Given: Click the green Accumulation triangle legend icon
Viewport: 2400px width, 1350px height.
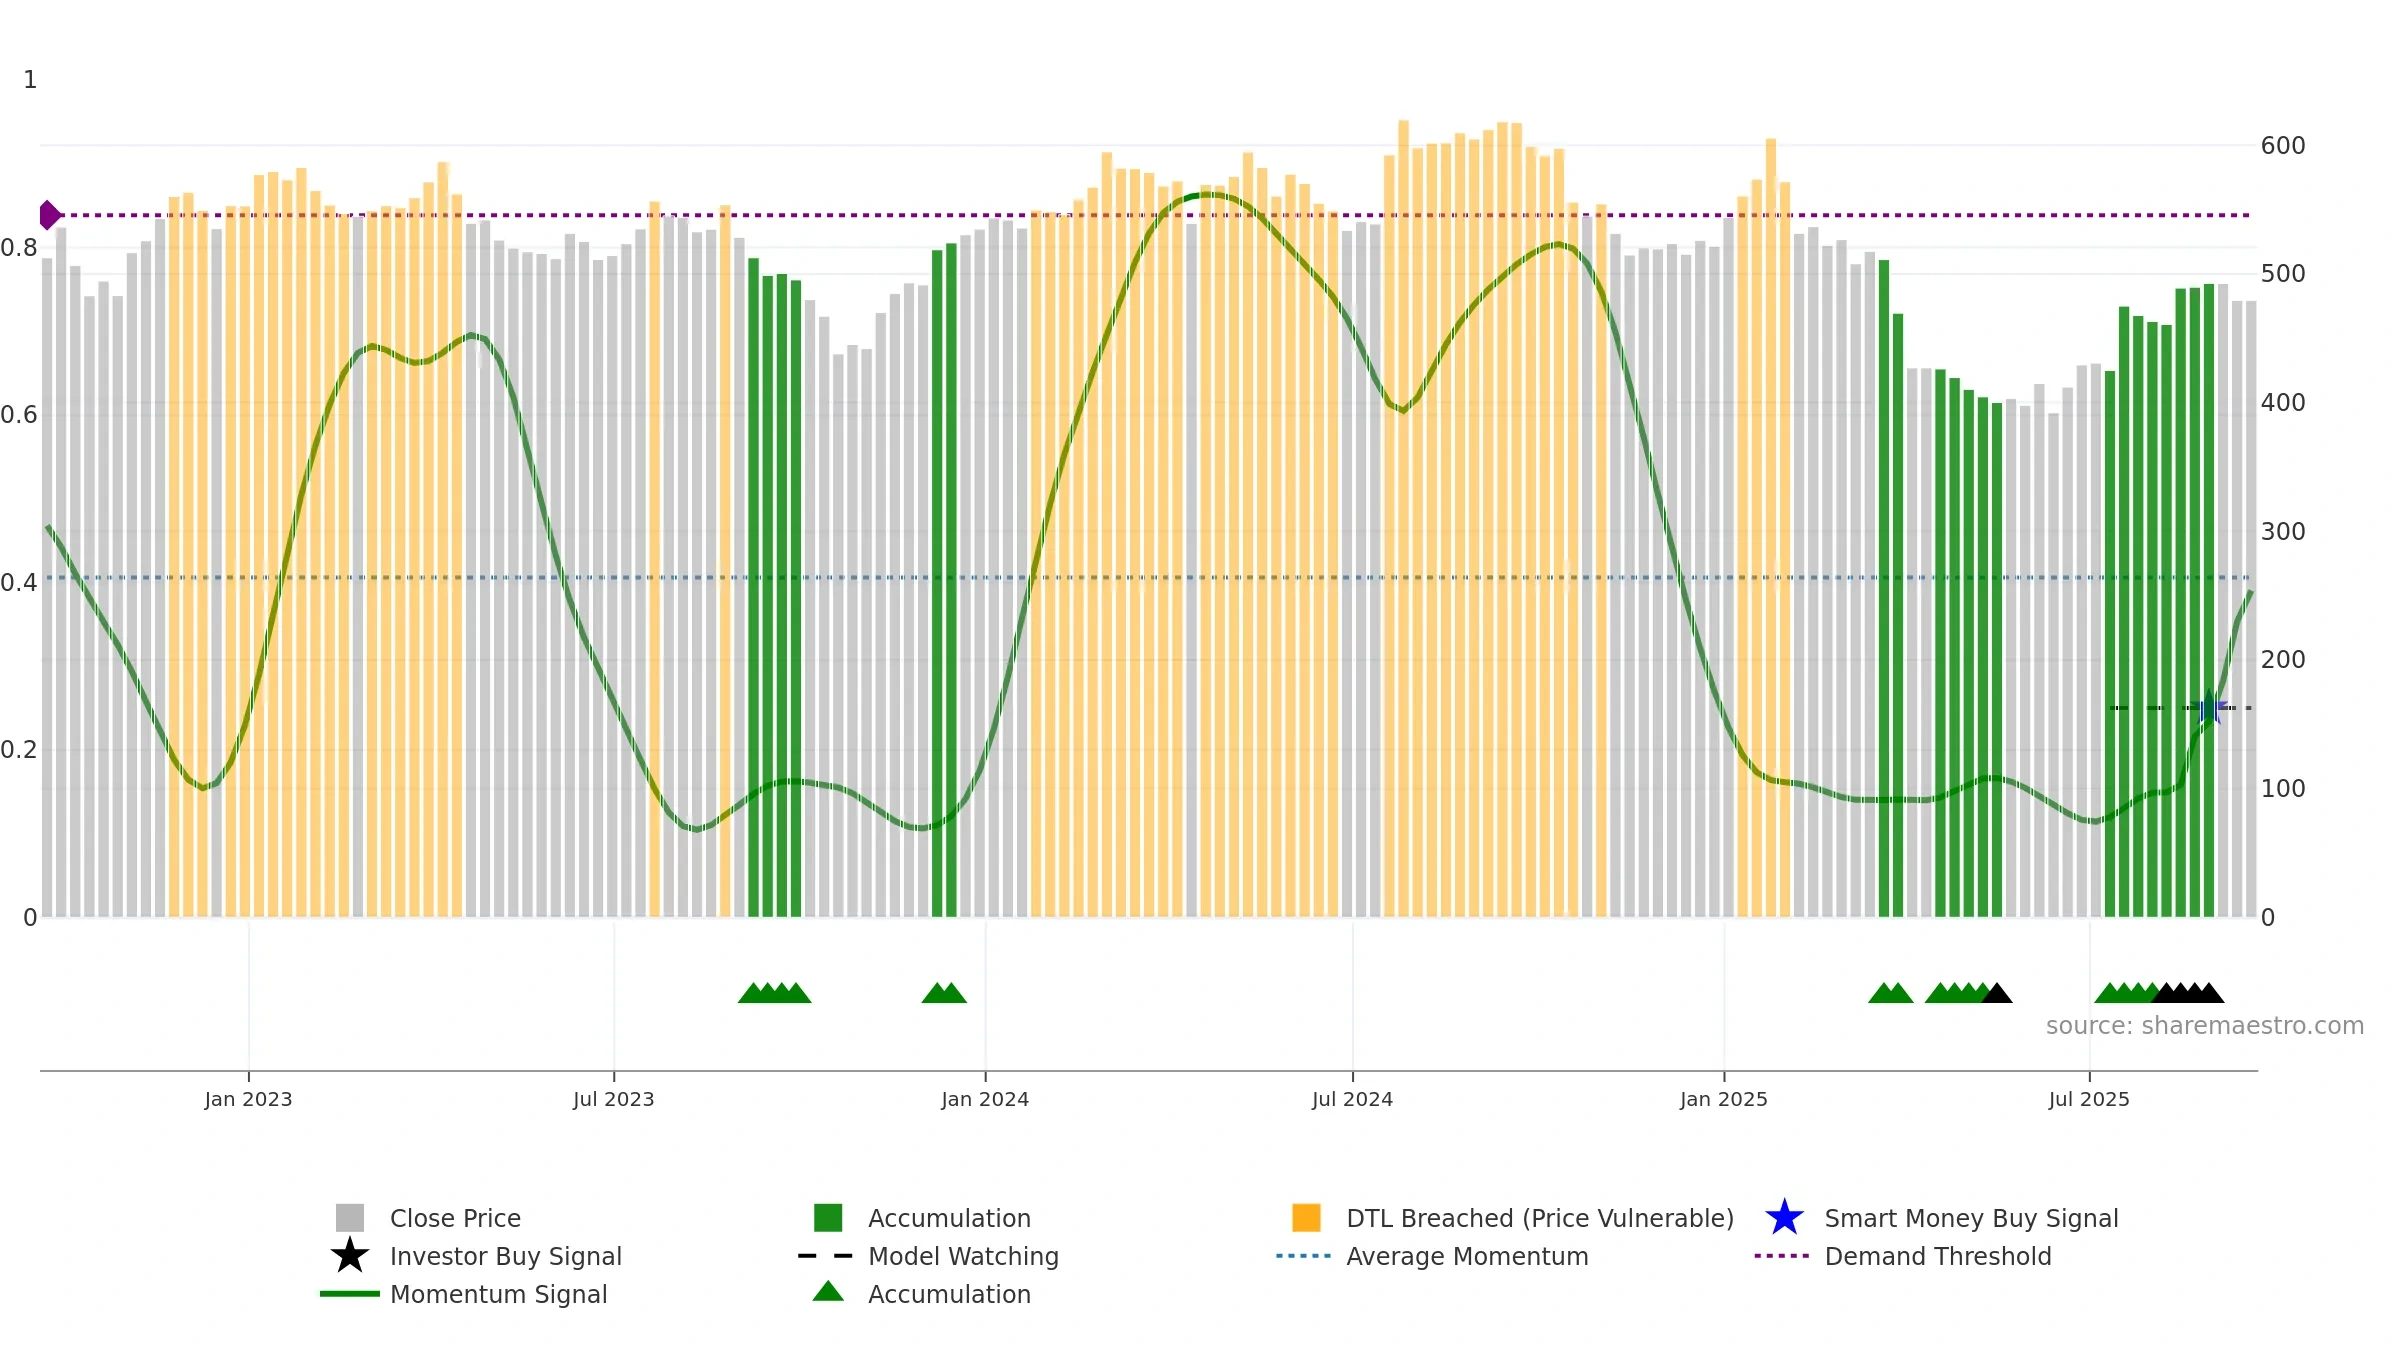Looking at the screenshot, I should click(x=828, y=1291).
